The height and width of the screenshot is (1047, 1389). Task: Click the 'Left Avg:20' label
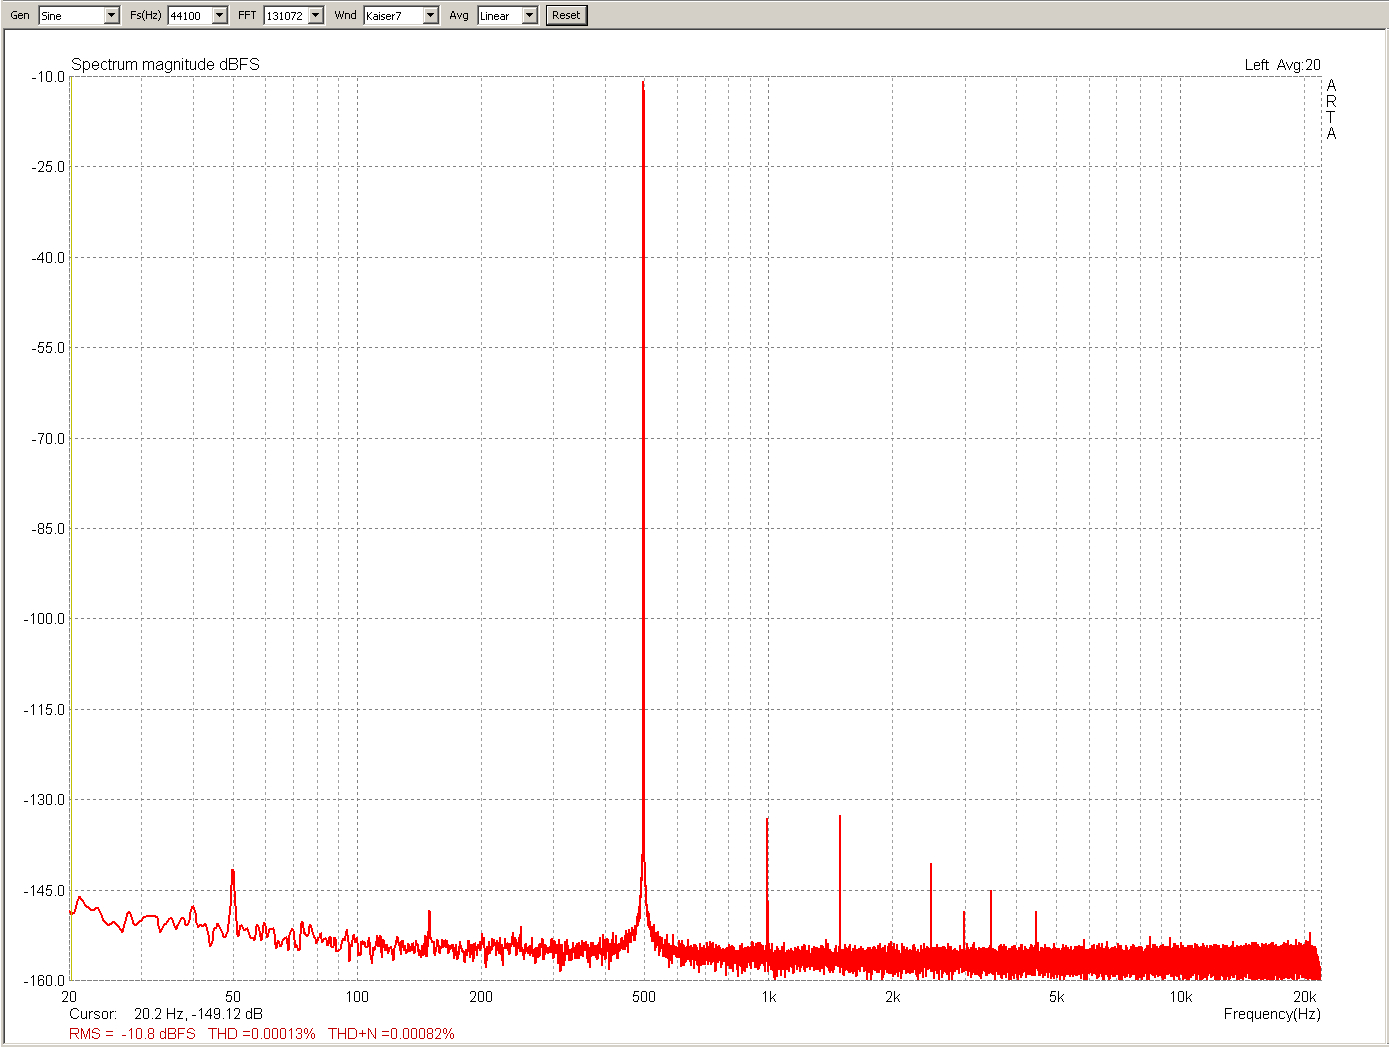click(1282, 65)
